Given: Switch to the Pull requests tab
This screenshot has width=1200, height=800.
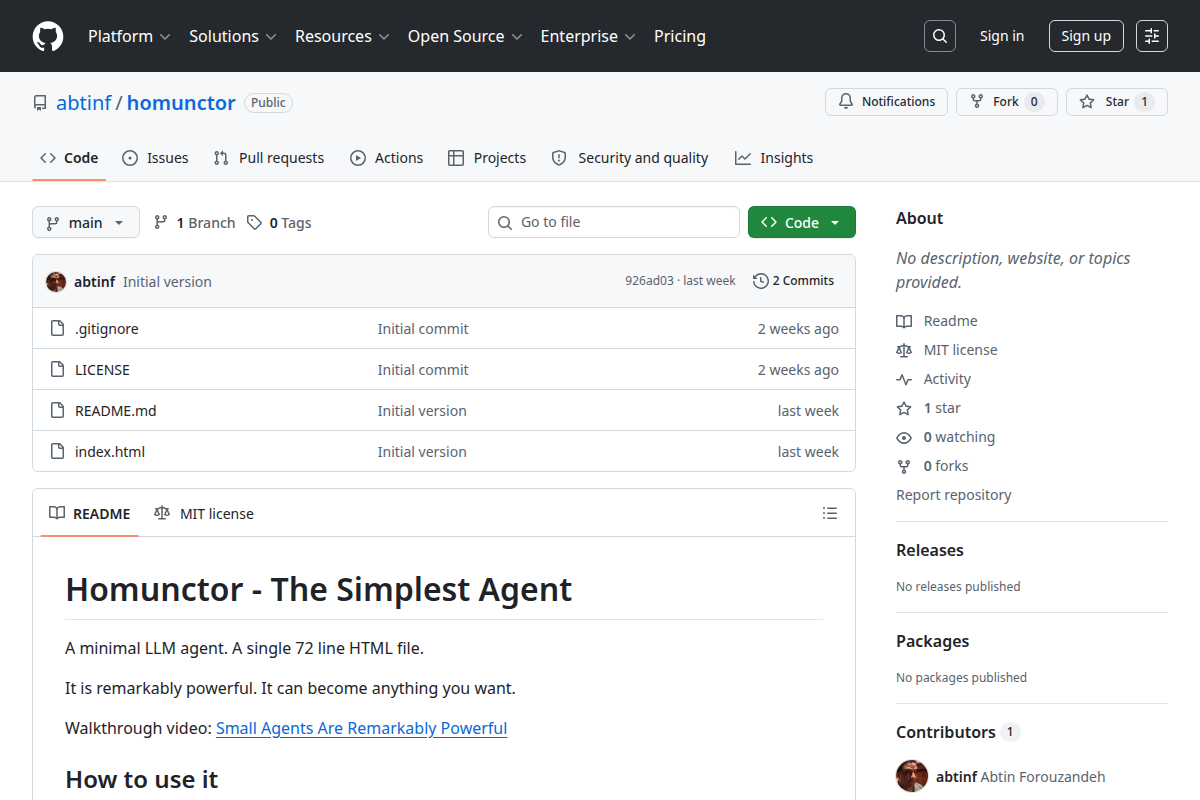Looking at the screenshot, I should [x=269, y=158].
